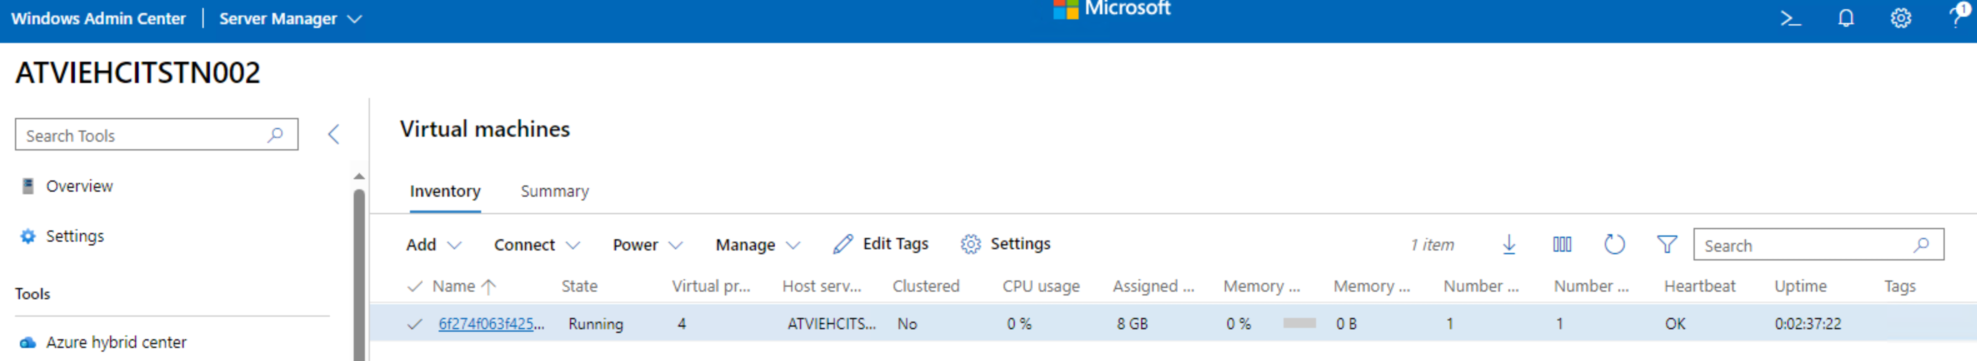Open the PowerShell console icon
This screenshot has height=361, width=1977.
tap(1790, 18)
